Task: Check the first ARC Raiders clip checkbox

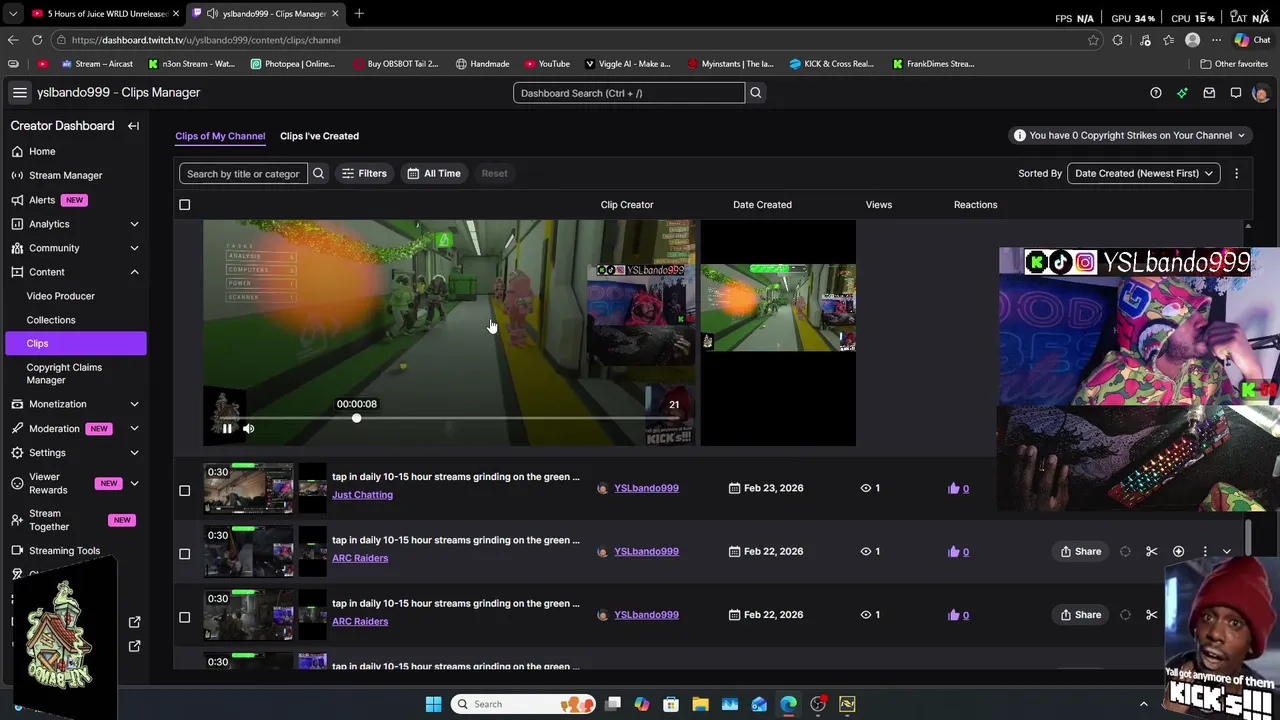Action: (x=184, y=554)
